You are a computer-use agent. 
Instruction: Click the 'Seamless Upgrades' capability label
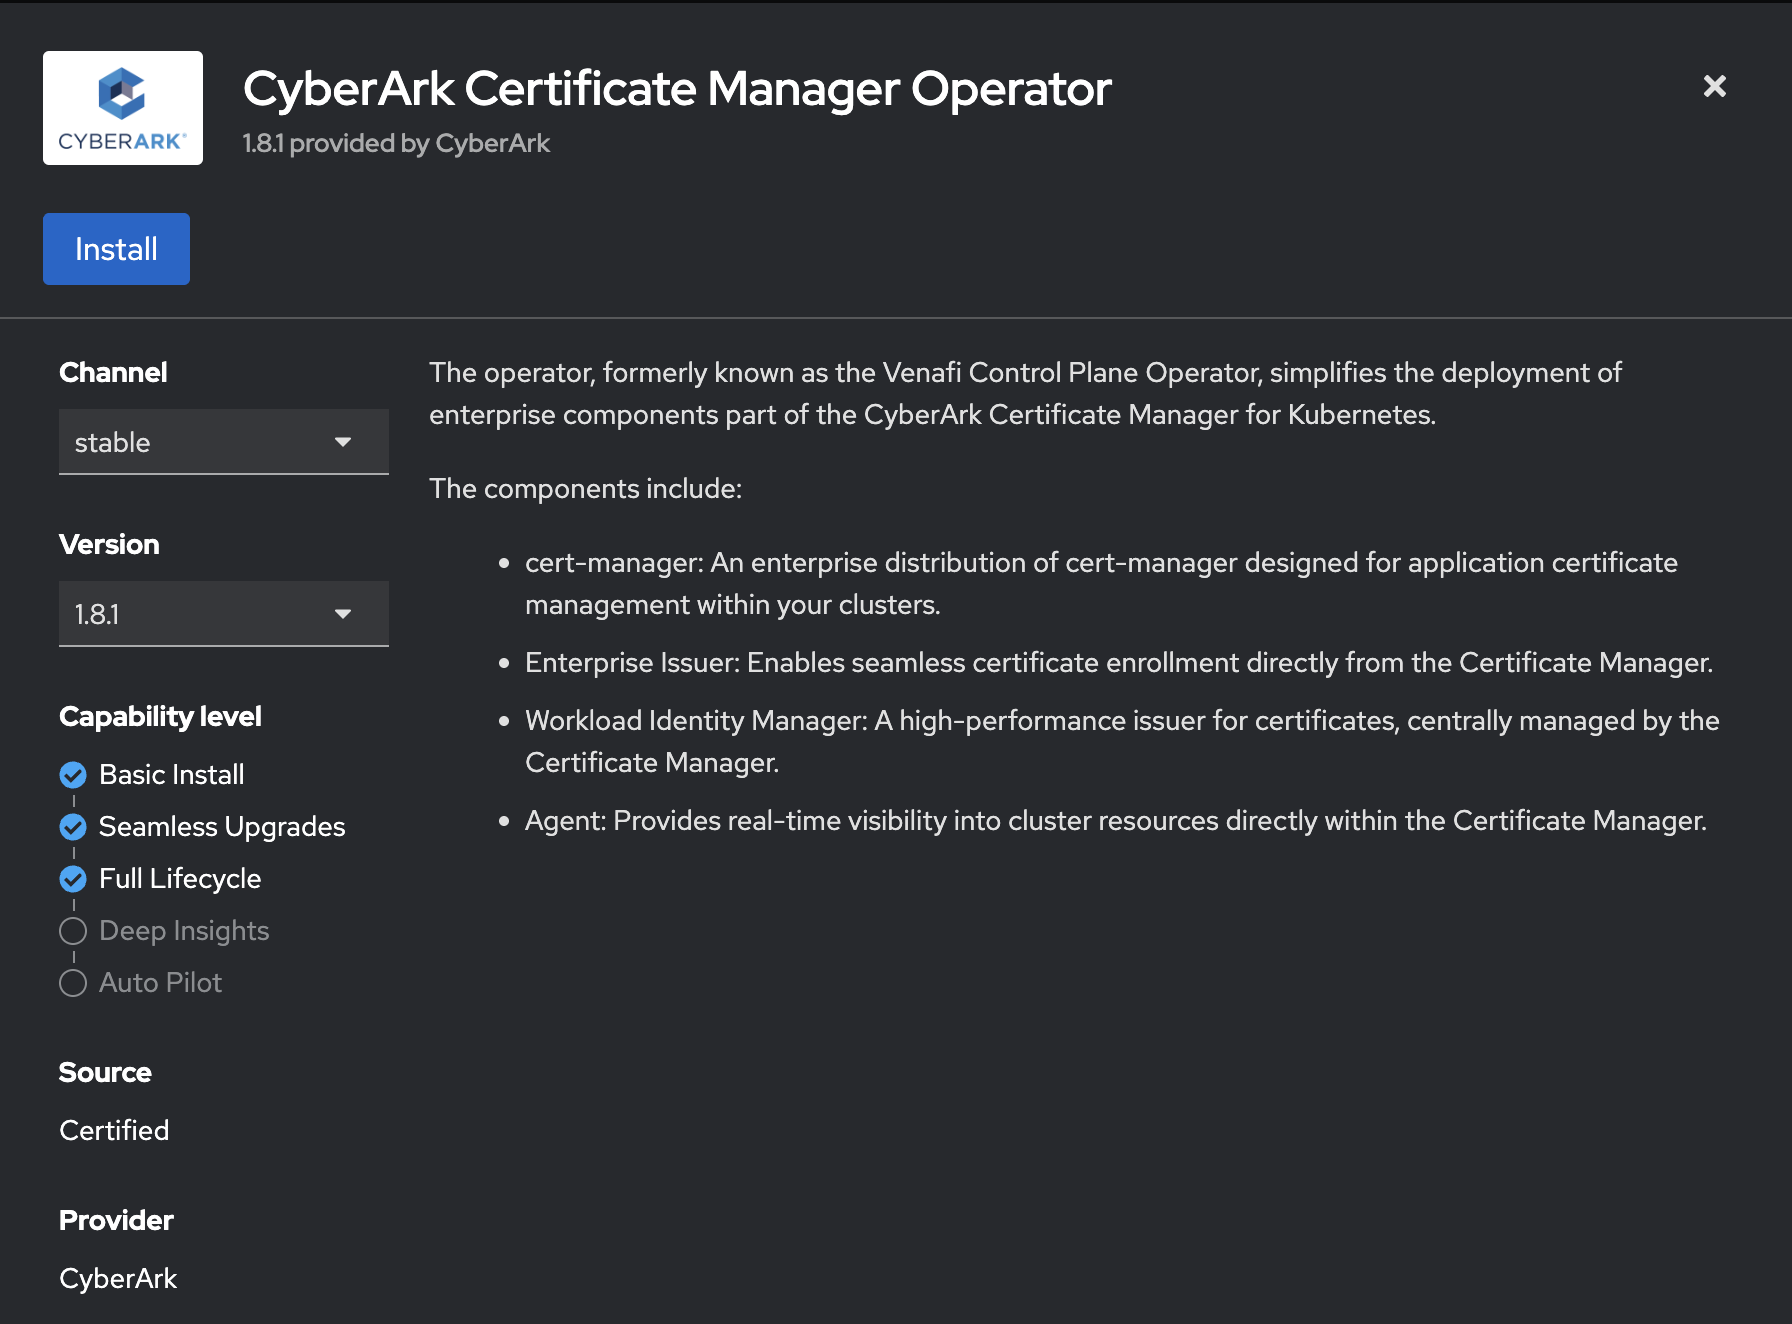[222, 827]
